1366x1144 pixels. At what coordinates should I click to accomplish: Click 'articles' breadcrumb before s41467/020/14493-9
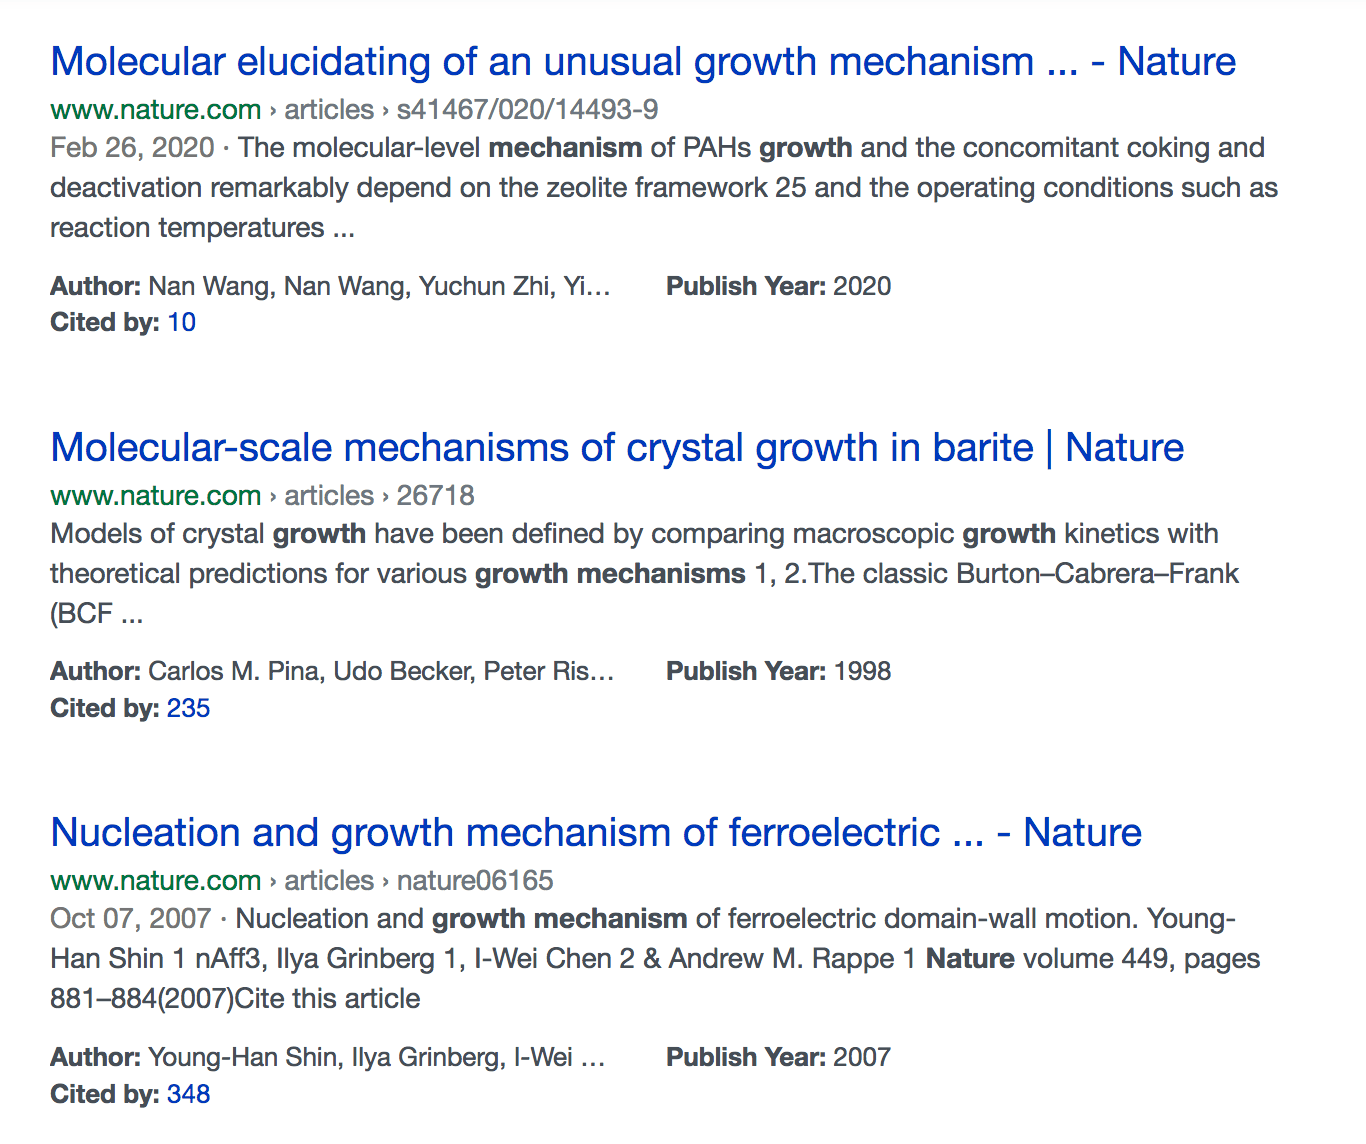[329, 110]
